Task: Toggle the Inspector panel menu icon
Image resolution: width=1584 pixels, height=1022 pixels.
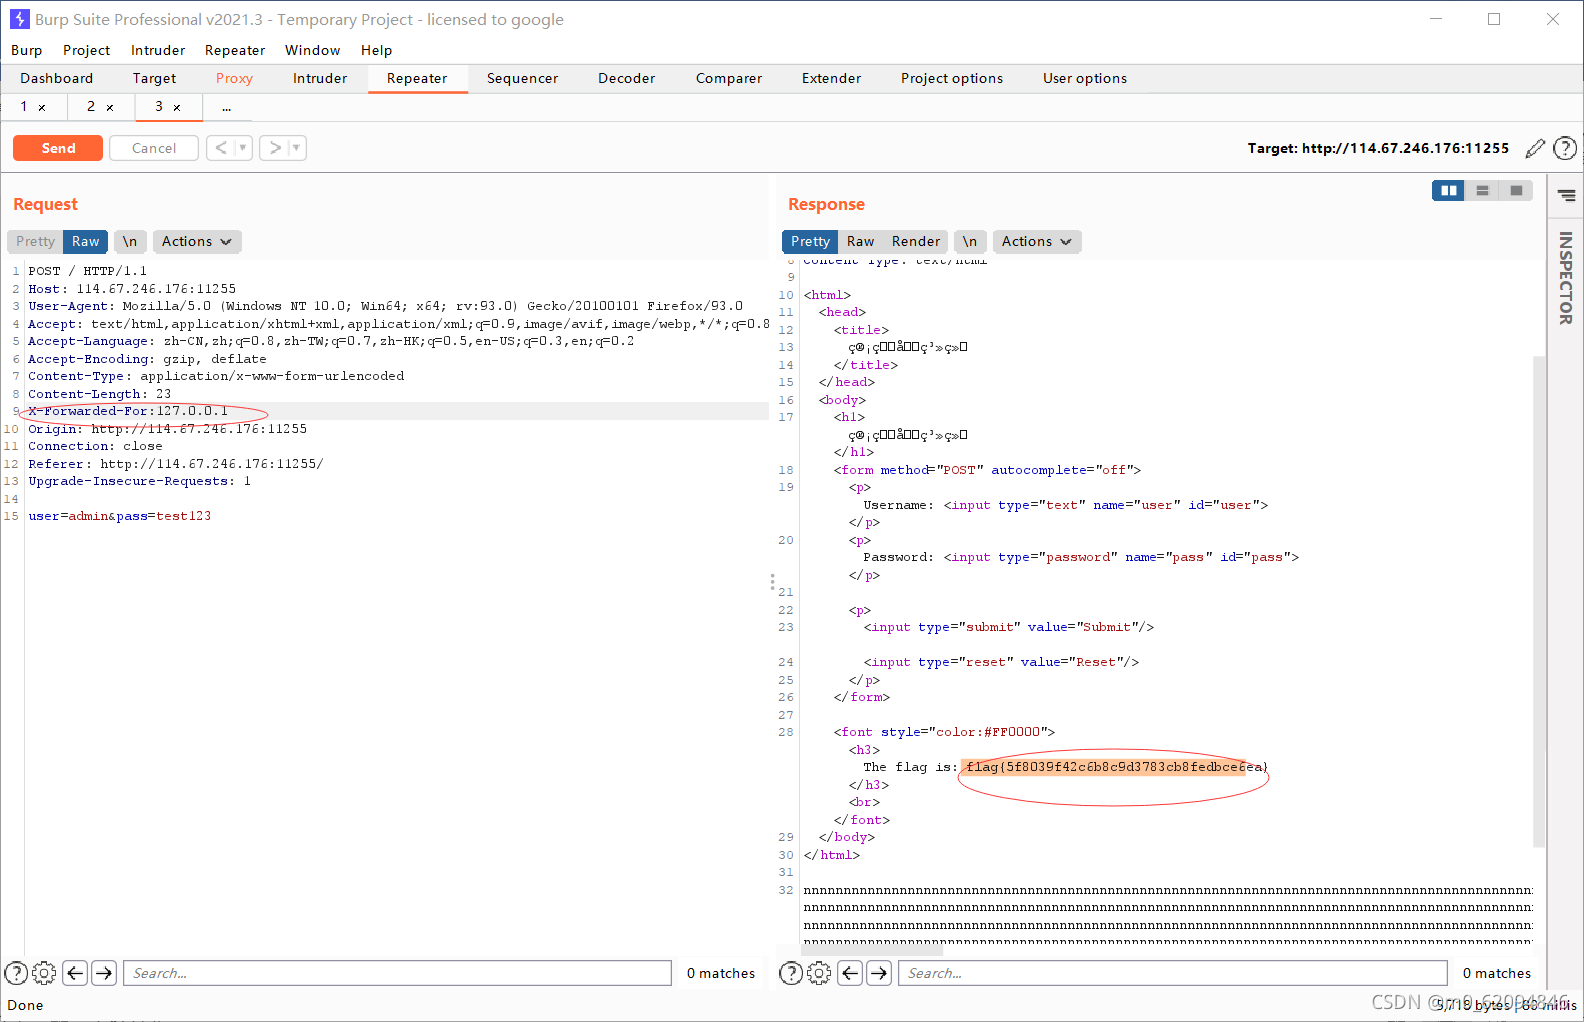Action: [1566, 196]
